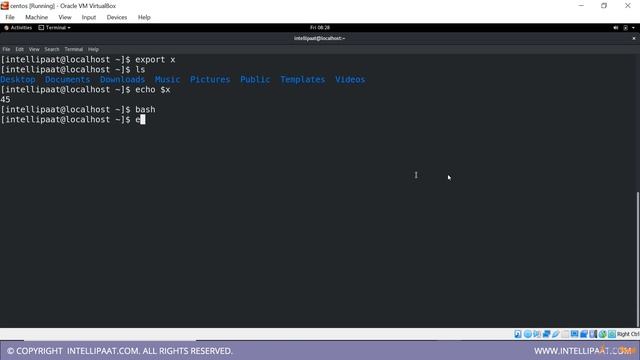Open GNOME Activities overview
This screenshot has height=360, width=640.
click(x=18, y=28)
